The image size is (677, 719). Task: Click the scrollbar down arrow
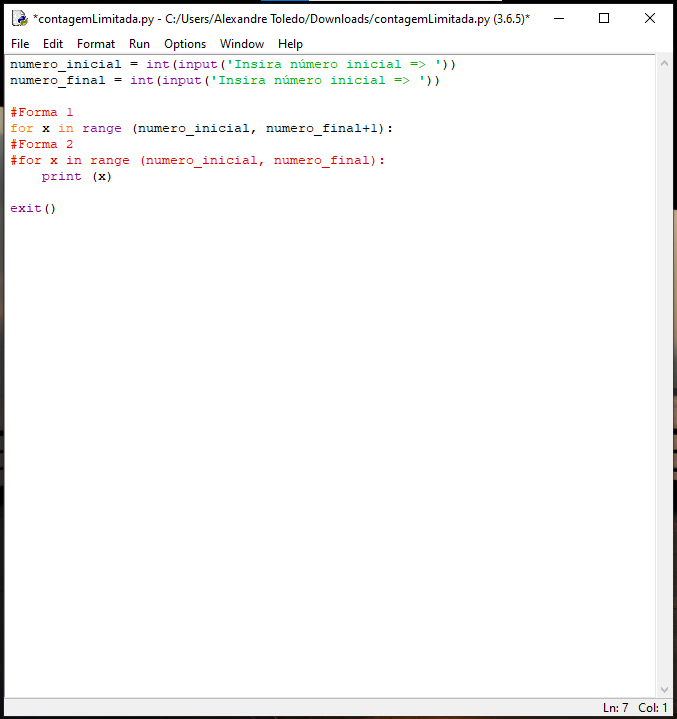(x=664, y=689)
